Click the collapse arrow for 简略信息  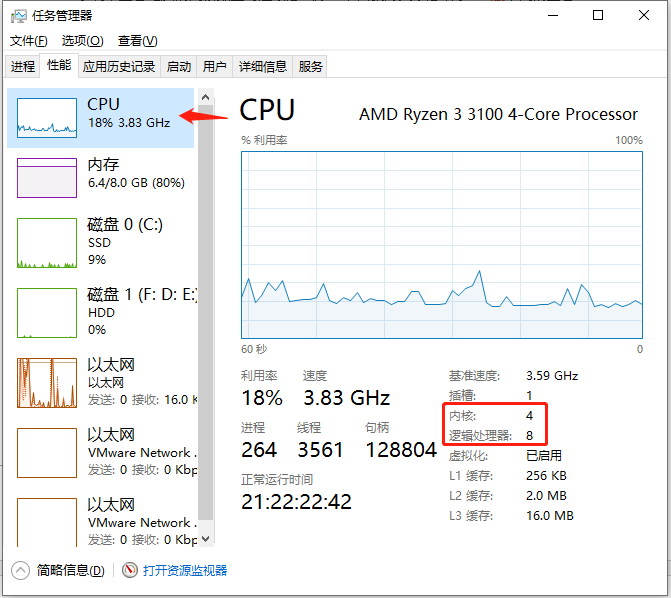tap(21, 570)
